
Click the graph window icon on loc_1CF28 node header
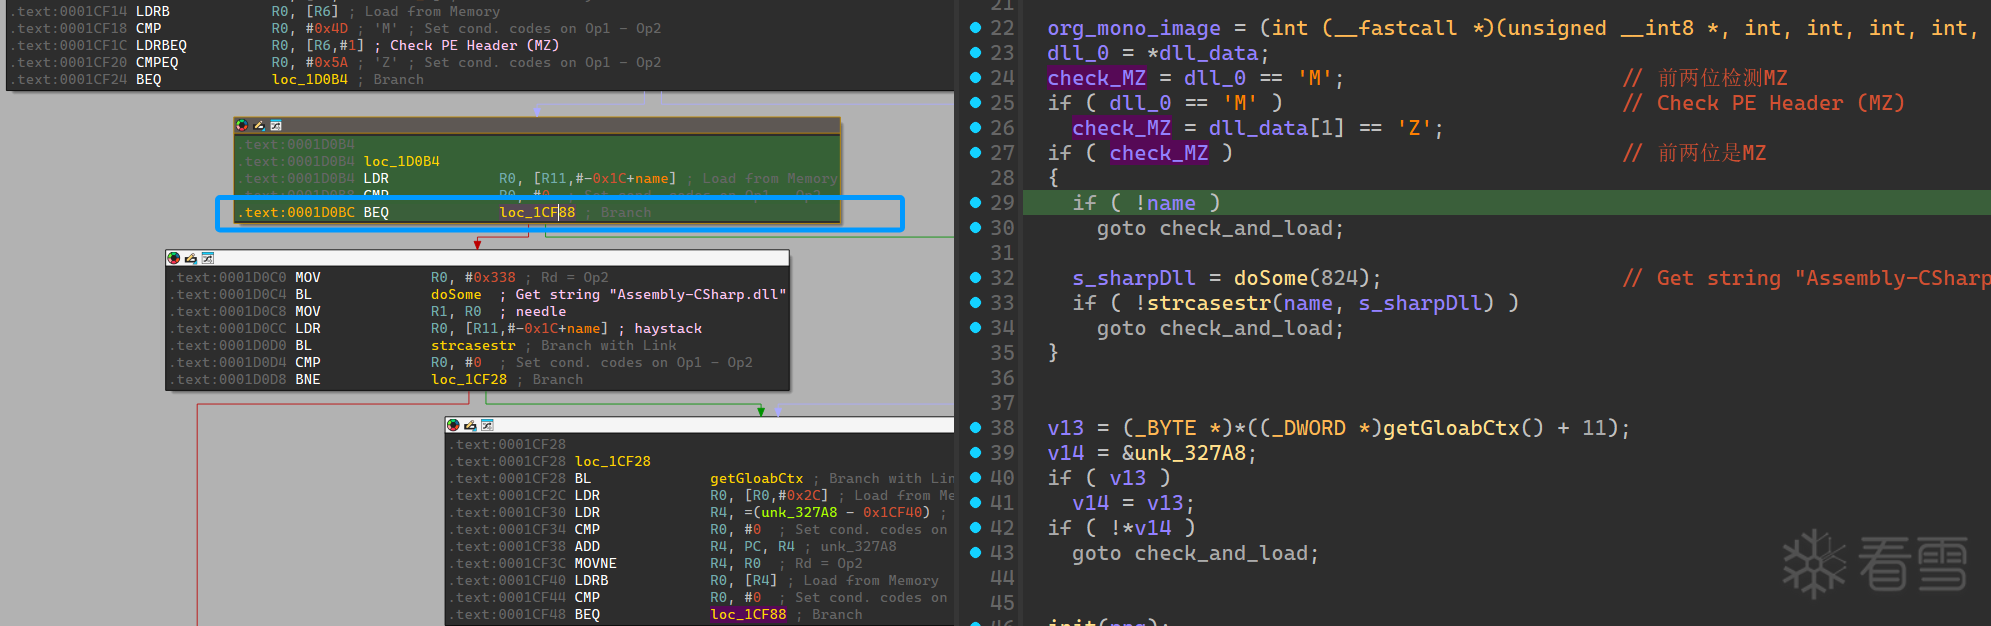(487, 425)
